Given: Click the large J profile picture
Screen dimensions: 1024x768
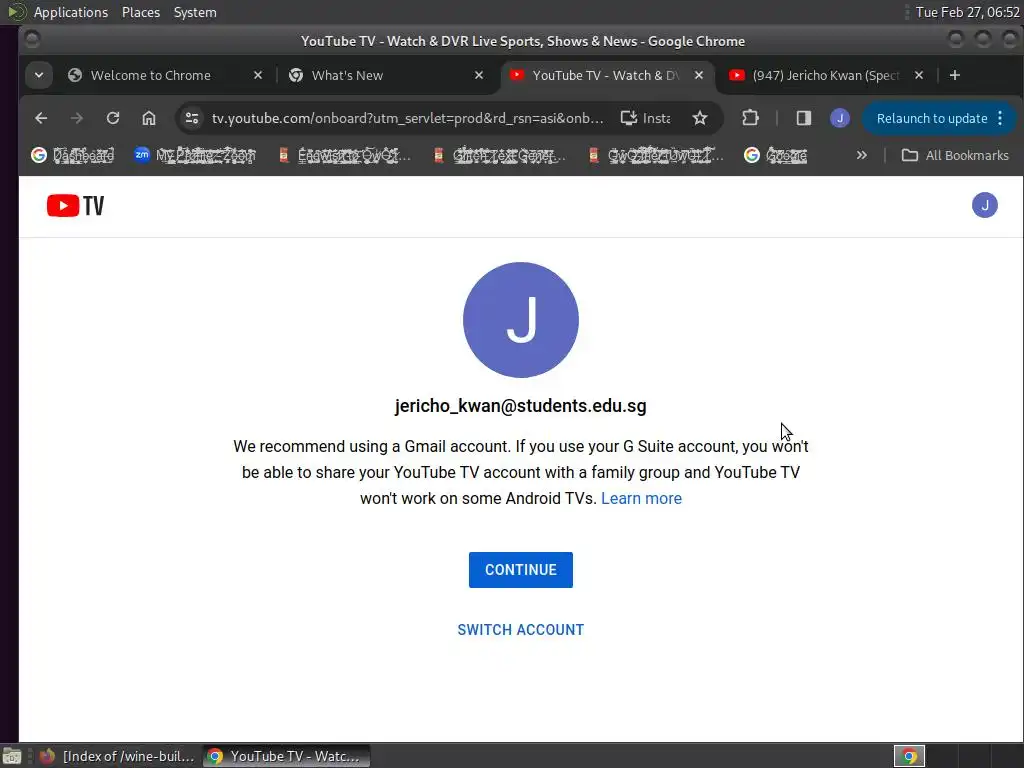Looking at the screenshot, I should (x=520, y=320).
